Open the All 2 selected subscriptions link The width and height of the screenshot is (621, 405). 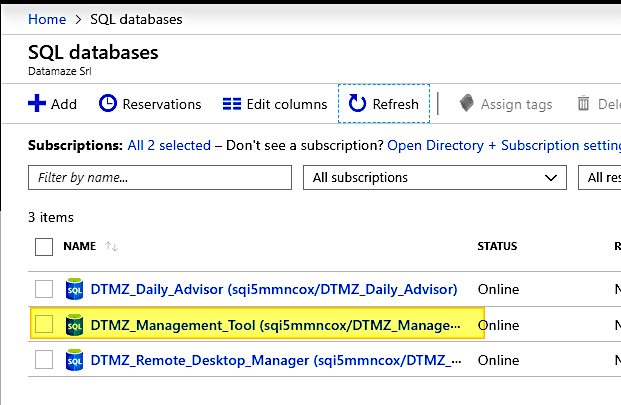click(169, 145)
